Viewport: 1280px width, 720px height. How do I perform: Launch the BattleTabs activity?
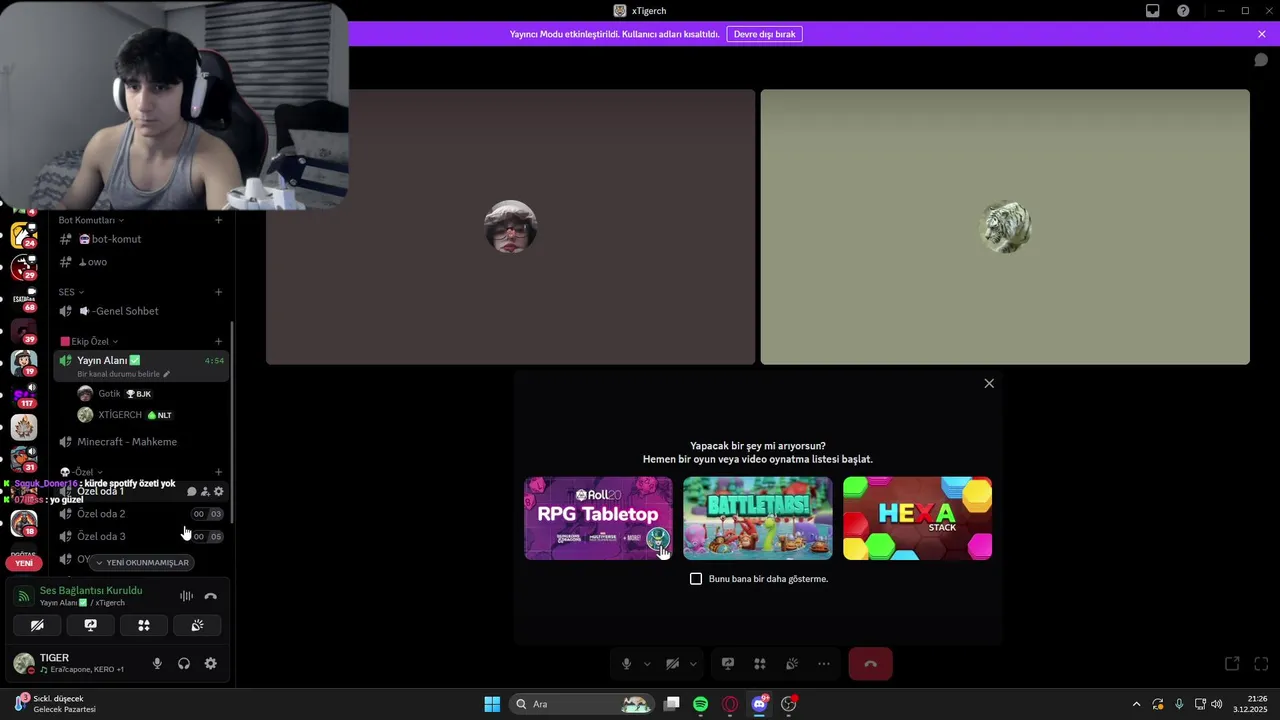[757, 518]
